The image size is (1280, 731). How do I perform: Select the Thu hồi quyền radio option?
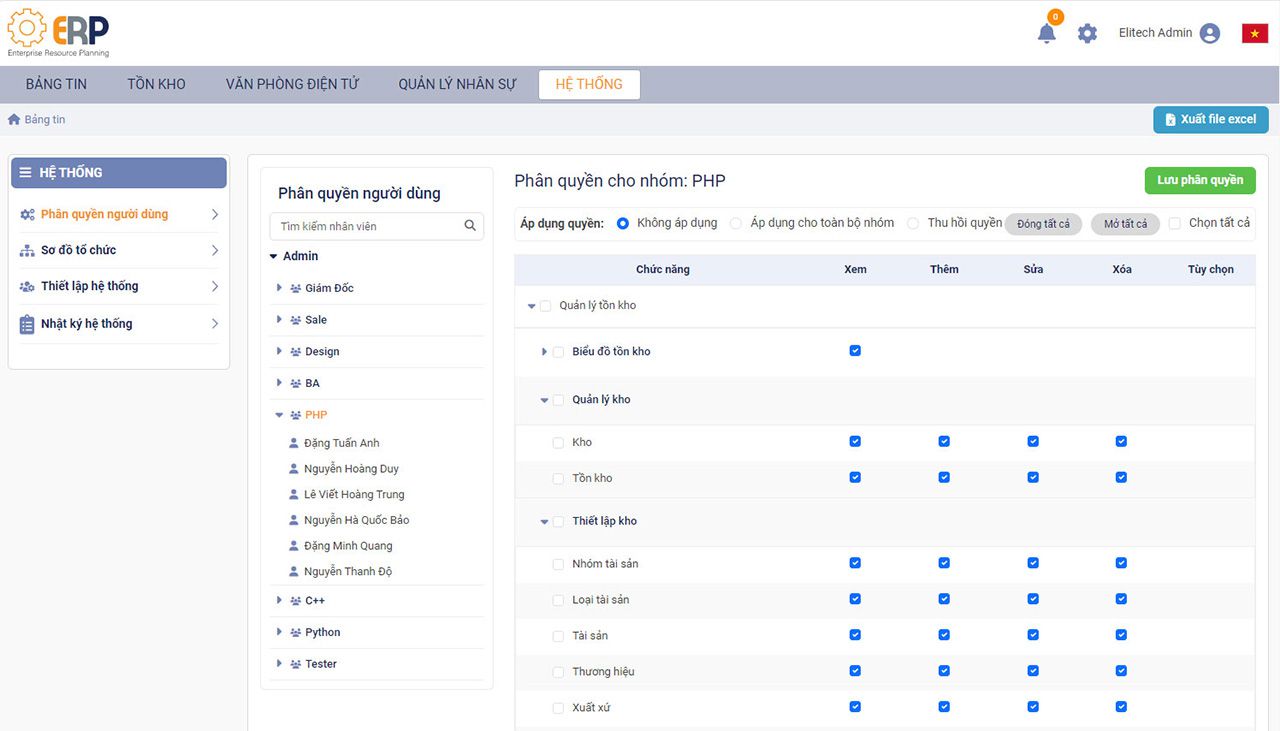[913, 223]
